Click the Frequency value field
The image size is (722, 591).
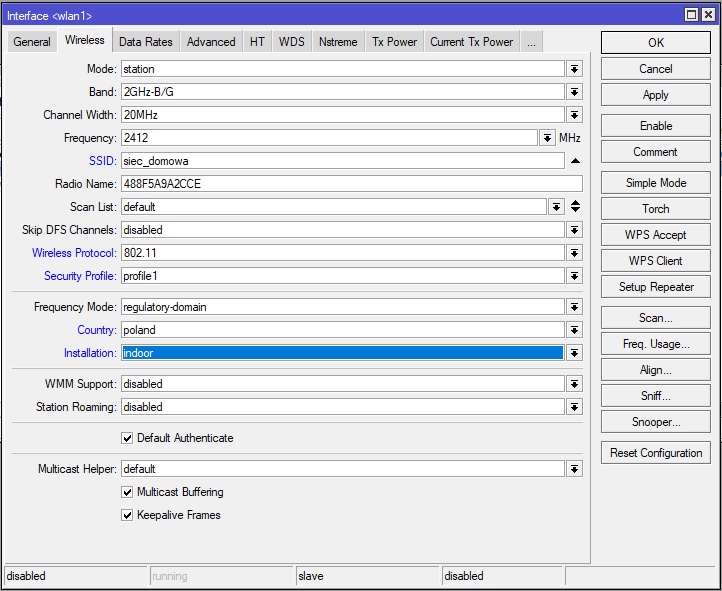tap(329, 138)
